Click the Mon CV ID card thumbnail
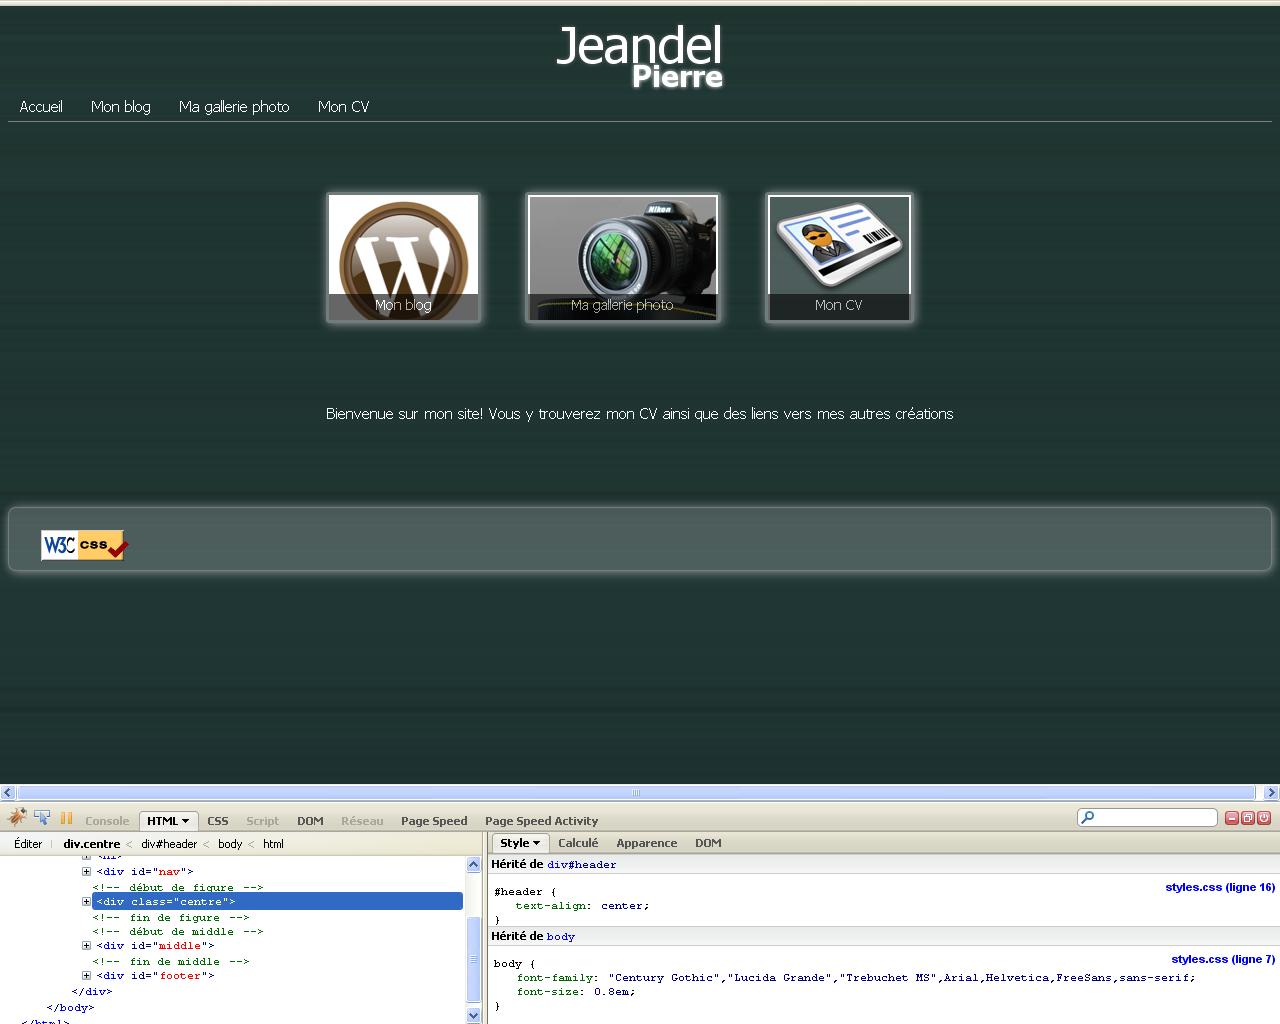 pos(839,258)
